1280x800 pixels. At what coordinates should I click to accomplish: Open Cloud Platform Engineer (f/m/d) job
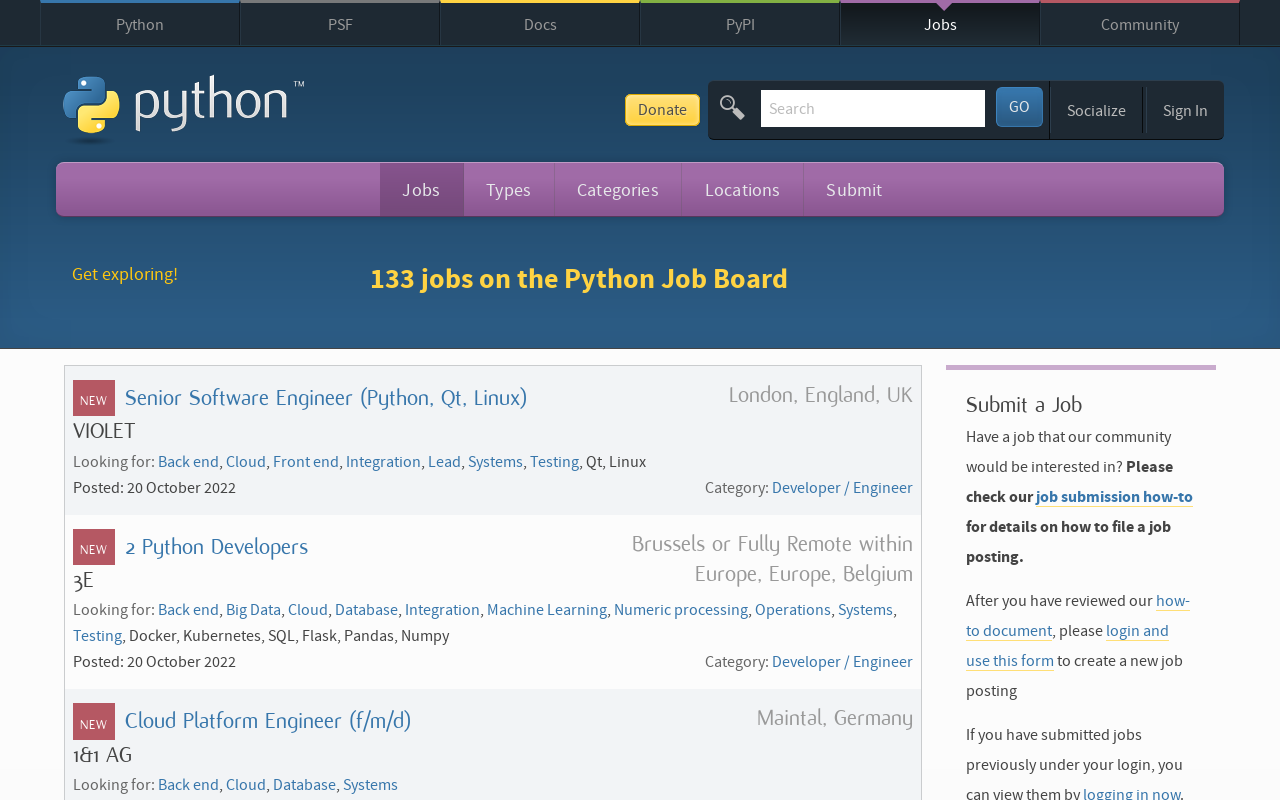click(x=268, y=721)
